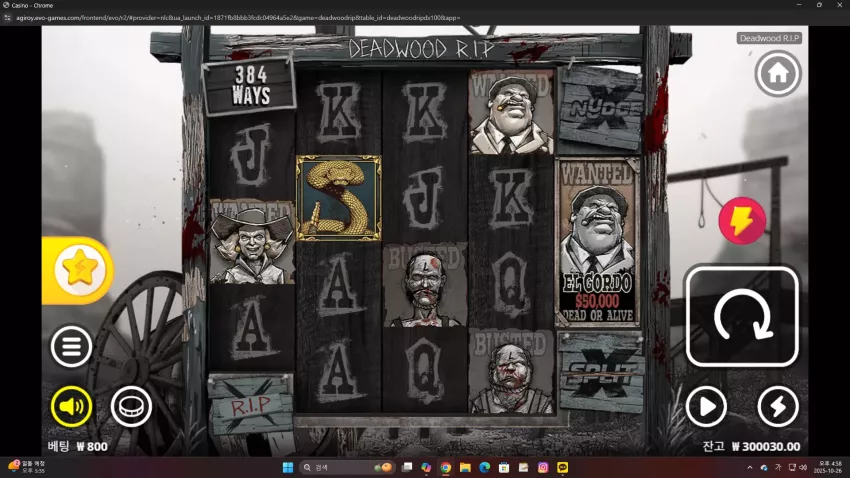Screen dimensions: 850x478
Task: Click the Q symbol on reel three
Action: pos(425,371)
